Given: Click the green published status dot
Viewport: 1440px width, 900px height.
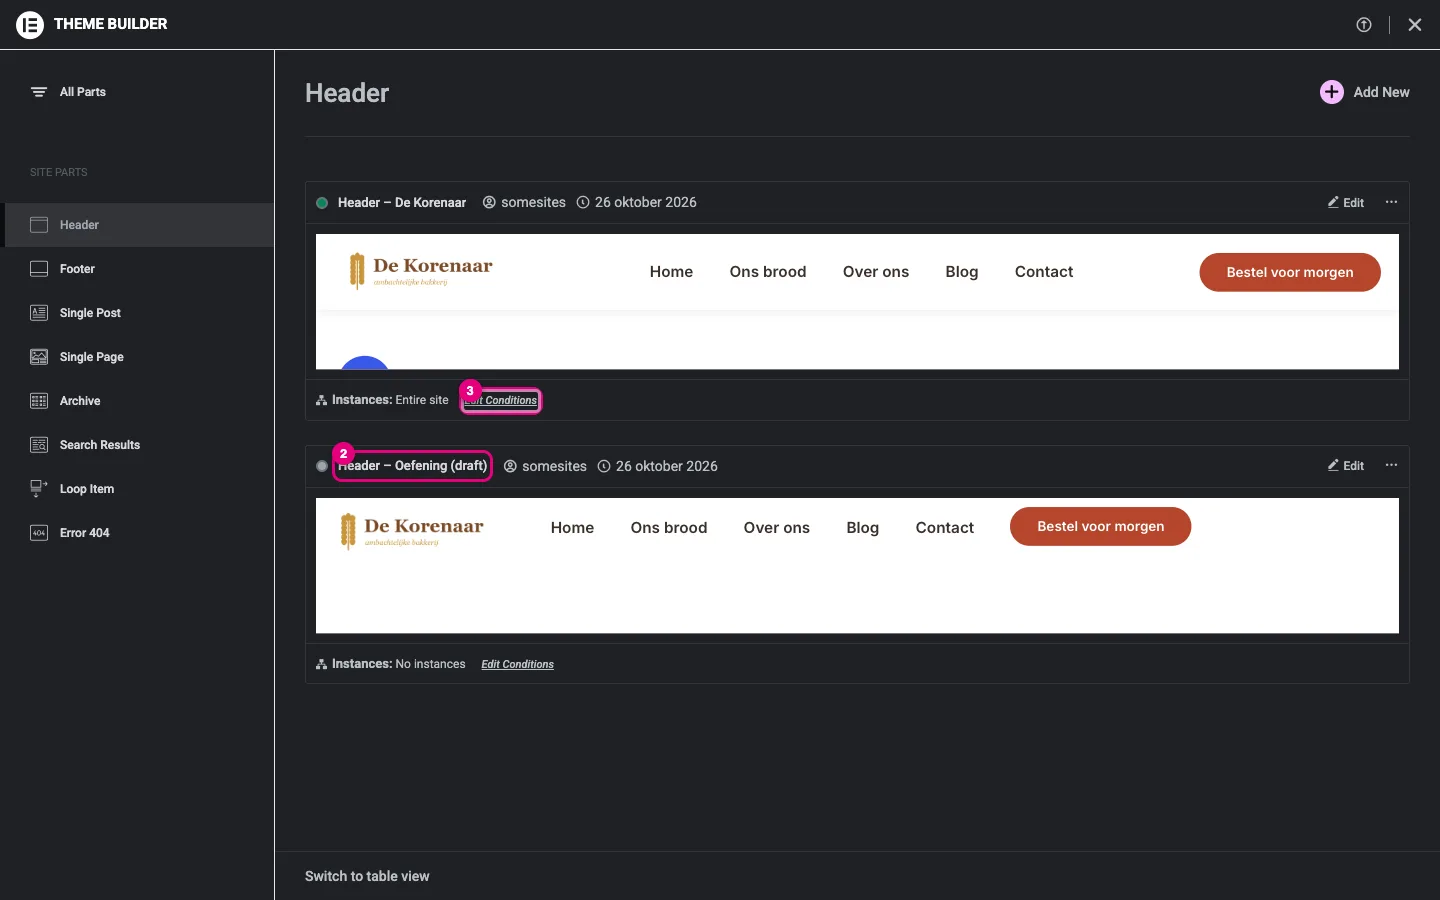Looking at the screenshot, I should [322, 203].
